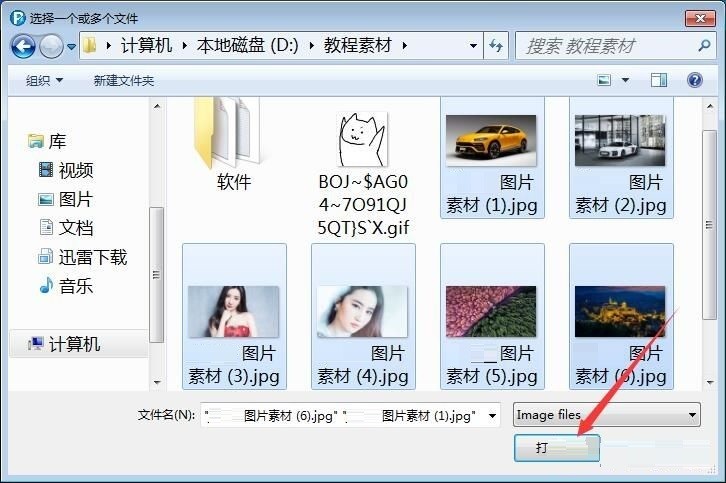Click the dialog title bar app icon
The image size is (726, 483).
click(18, 18)
